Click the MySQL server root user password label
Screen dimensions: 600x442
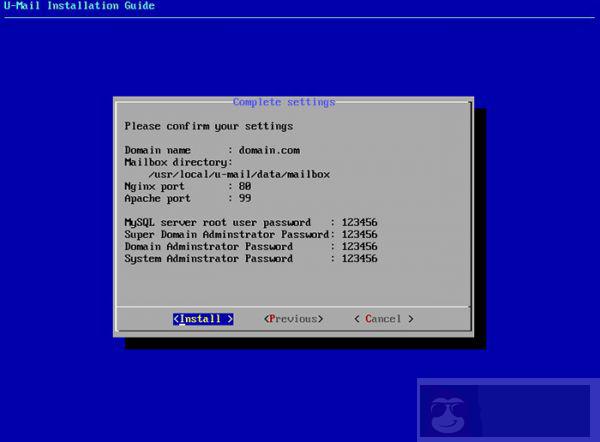click(x=223, y=222)
